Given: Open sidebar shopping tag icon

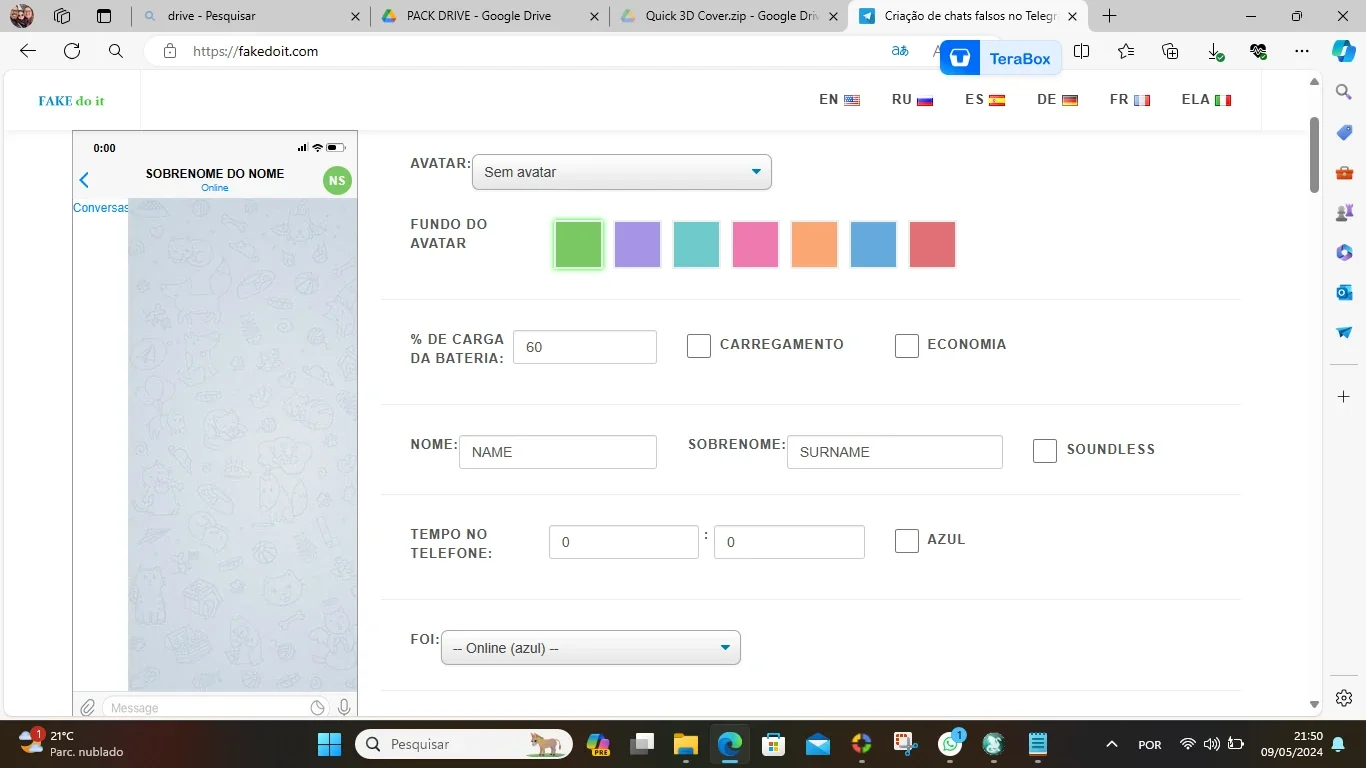Looking at the screenshot, I should (1344, 132).
